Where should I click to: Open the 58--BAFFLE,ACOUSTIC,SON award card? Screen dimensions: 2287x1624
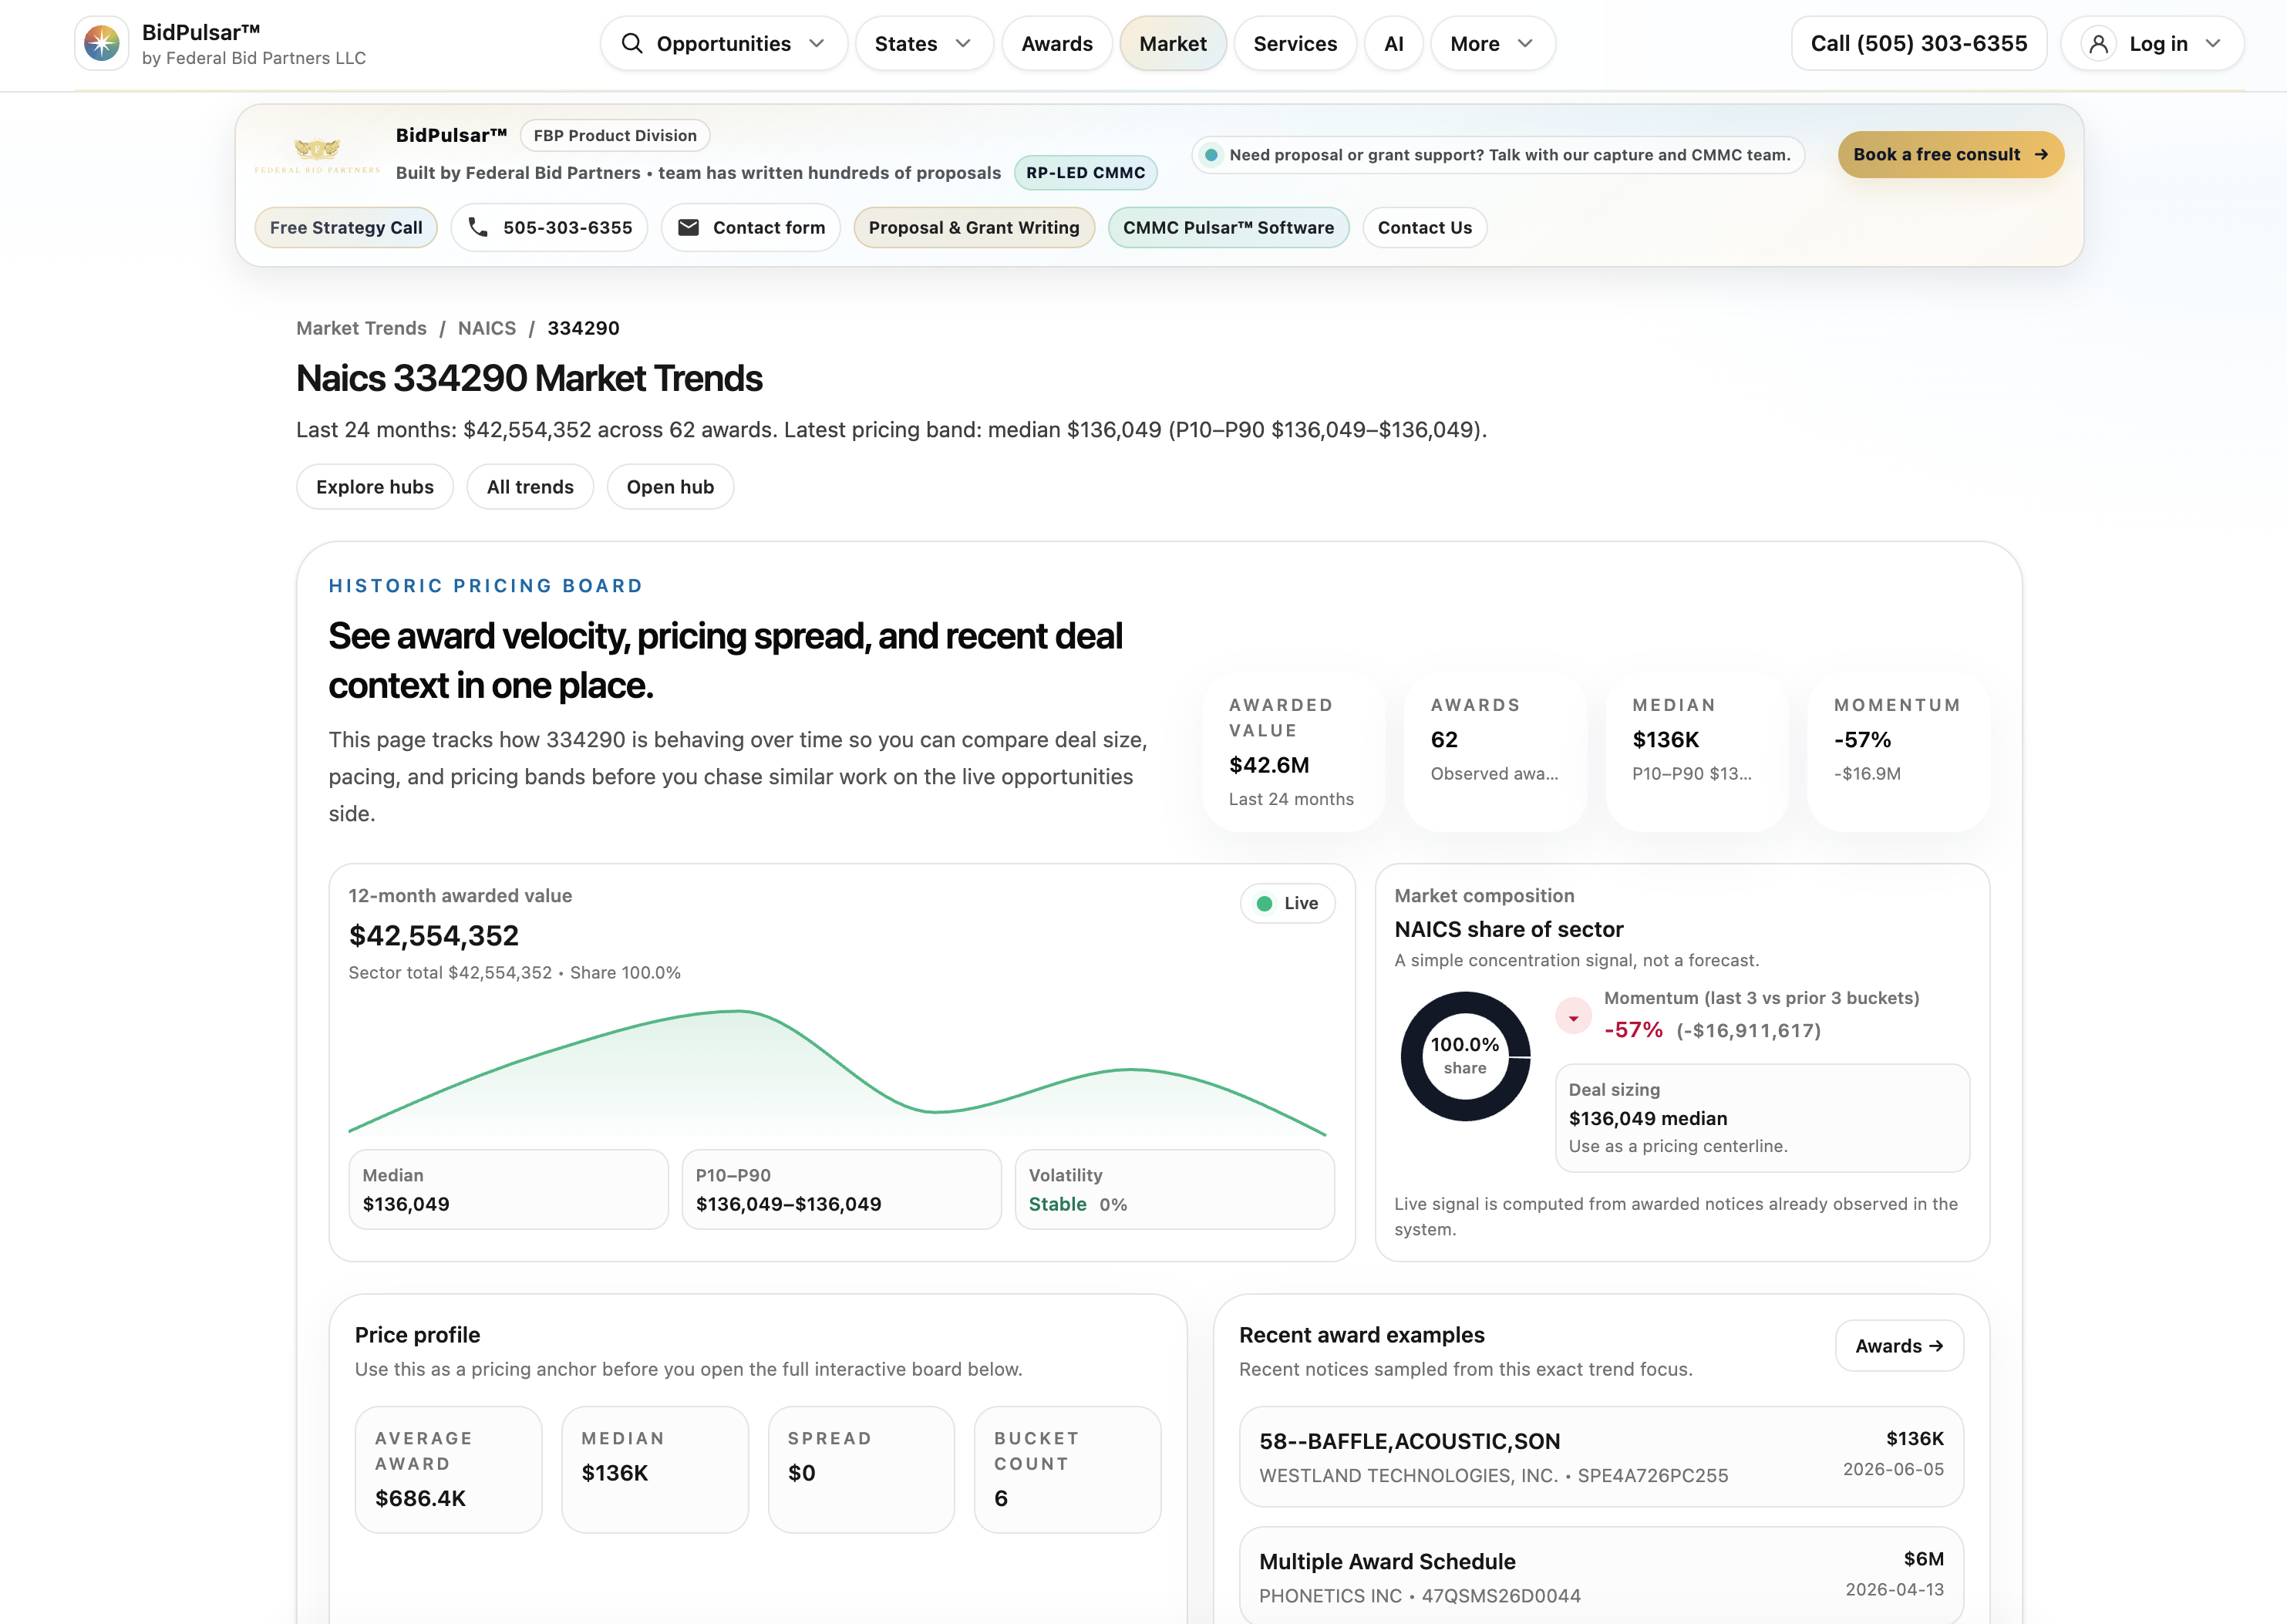1601,1457
